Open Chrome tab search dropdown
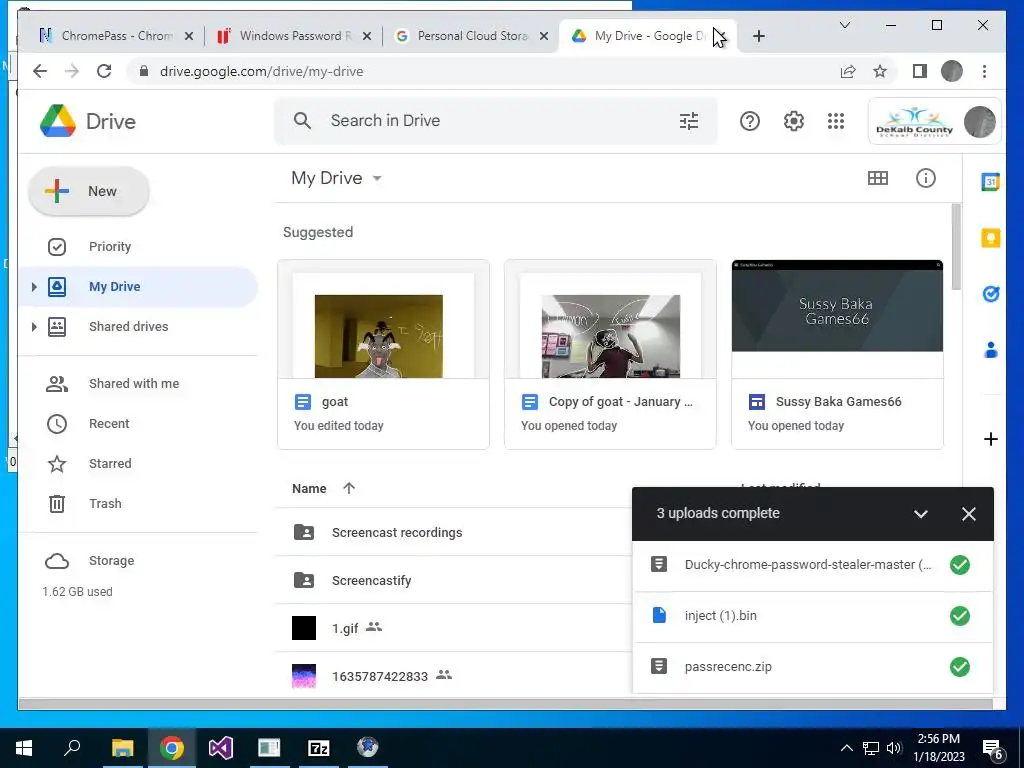Image resolution: width=1024 pixels, height=768 pixels. (x=844, y=25)
